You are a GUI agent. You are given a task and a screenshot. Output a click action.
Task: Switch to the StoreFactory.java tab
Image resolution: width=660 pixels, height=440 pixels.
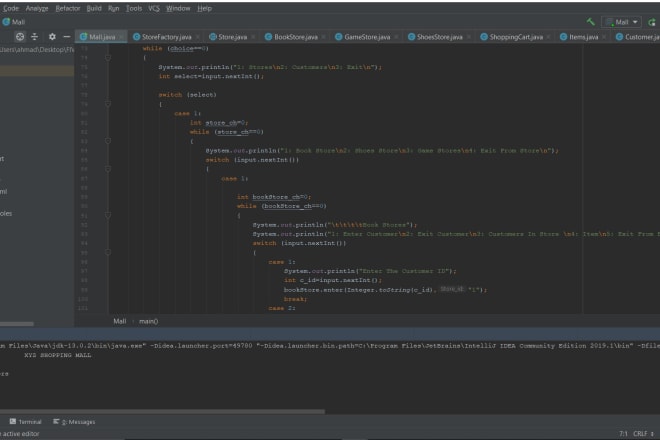click(167, 37)
